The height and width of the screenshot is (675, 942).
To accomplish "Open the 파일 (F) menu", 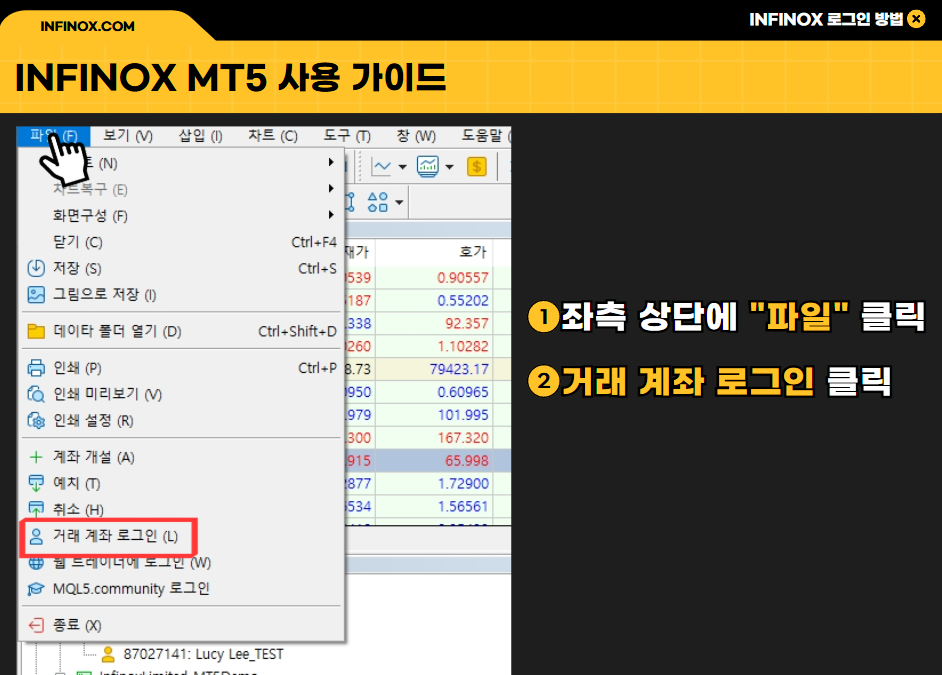I will pyautogui.click(x=53, y=136).
